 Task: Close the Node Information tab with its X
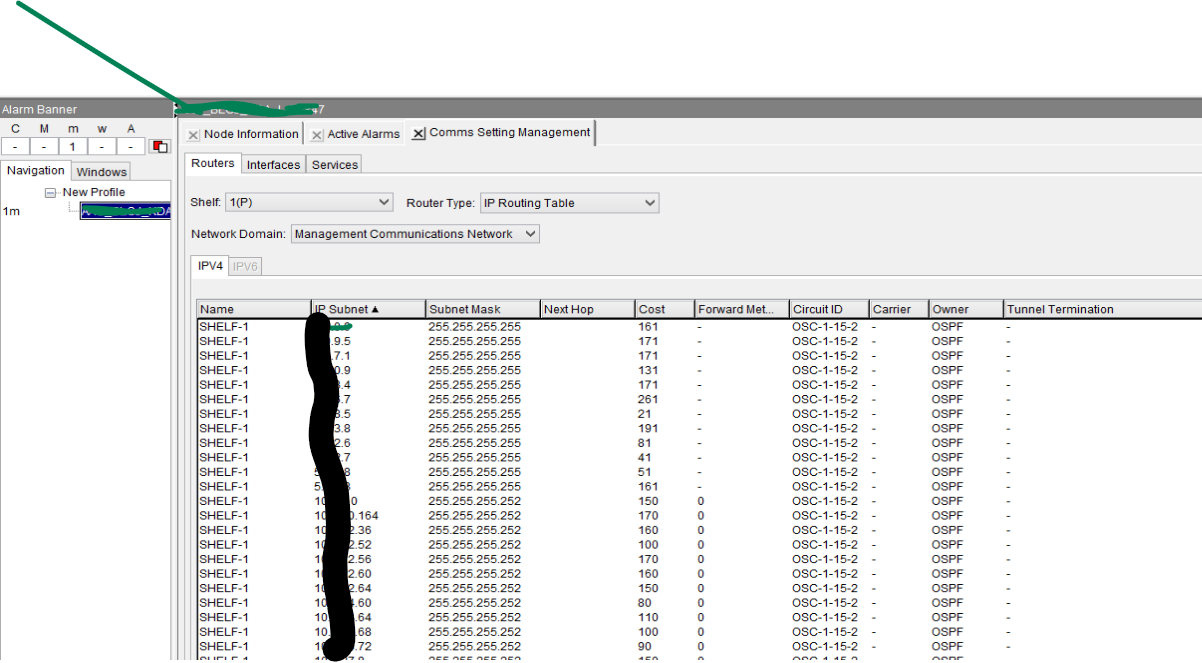(x=193, y=135)
